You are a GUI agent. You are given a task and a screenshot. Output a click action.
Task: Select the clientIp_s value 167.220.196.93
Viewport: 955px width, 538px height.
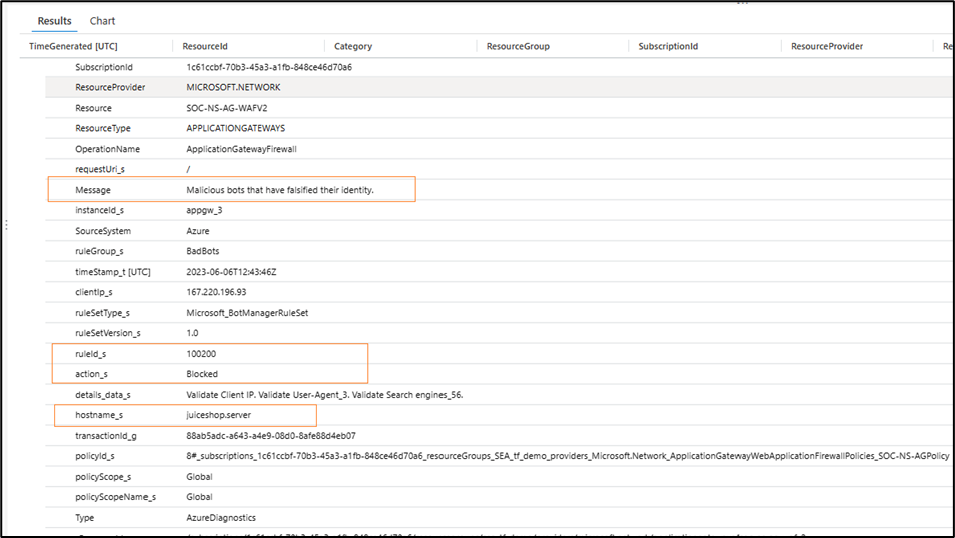(x=216, y=292)
